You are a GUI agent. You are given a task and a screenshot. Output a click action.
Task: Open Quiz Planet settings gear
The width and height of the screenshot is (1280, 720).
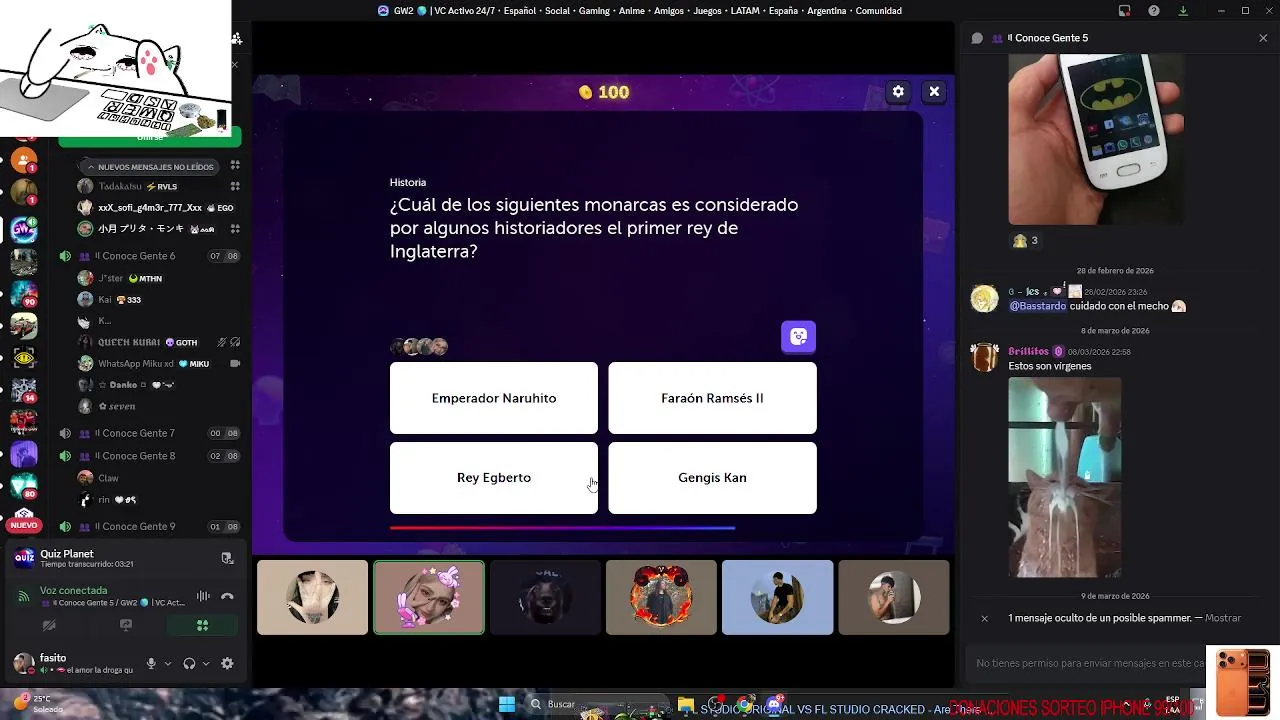[898, 91]
